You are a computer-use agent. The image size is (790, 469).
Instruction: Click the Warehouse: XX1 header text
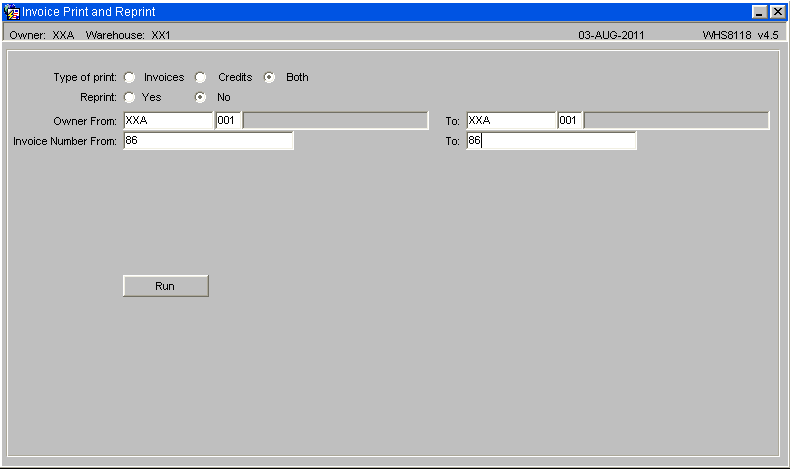coord(128,35)
